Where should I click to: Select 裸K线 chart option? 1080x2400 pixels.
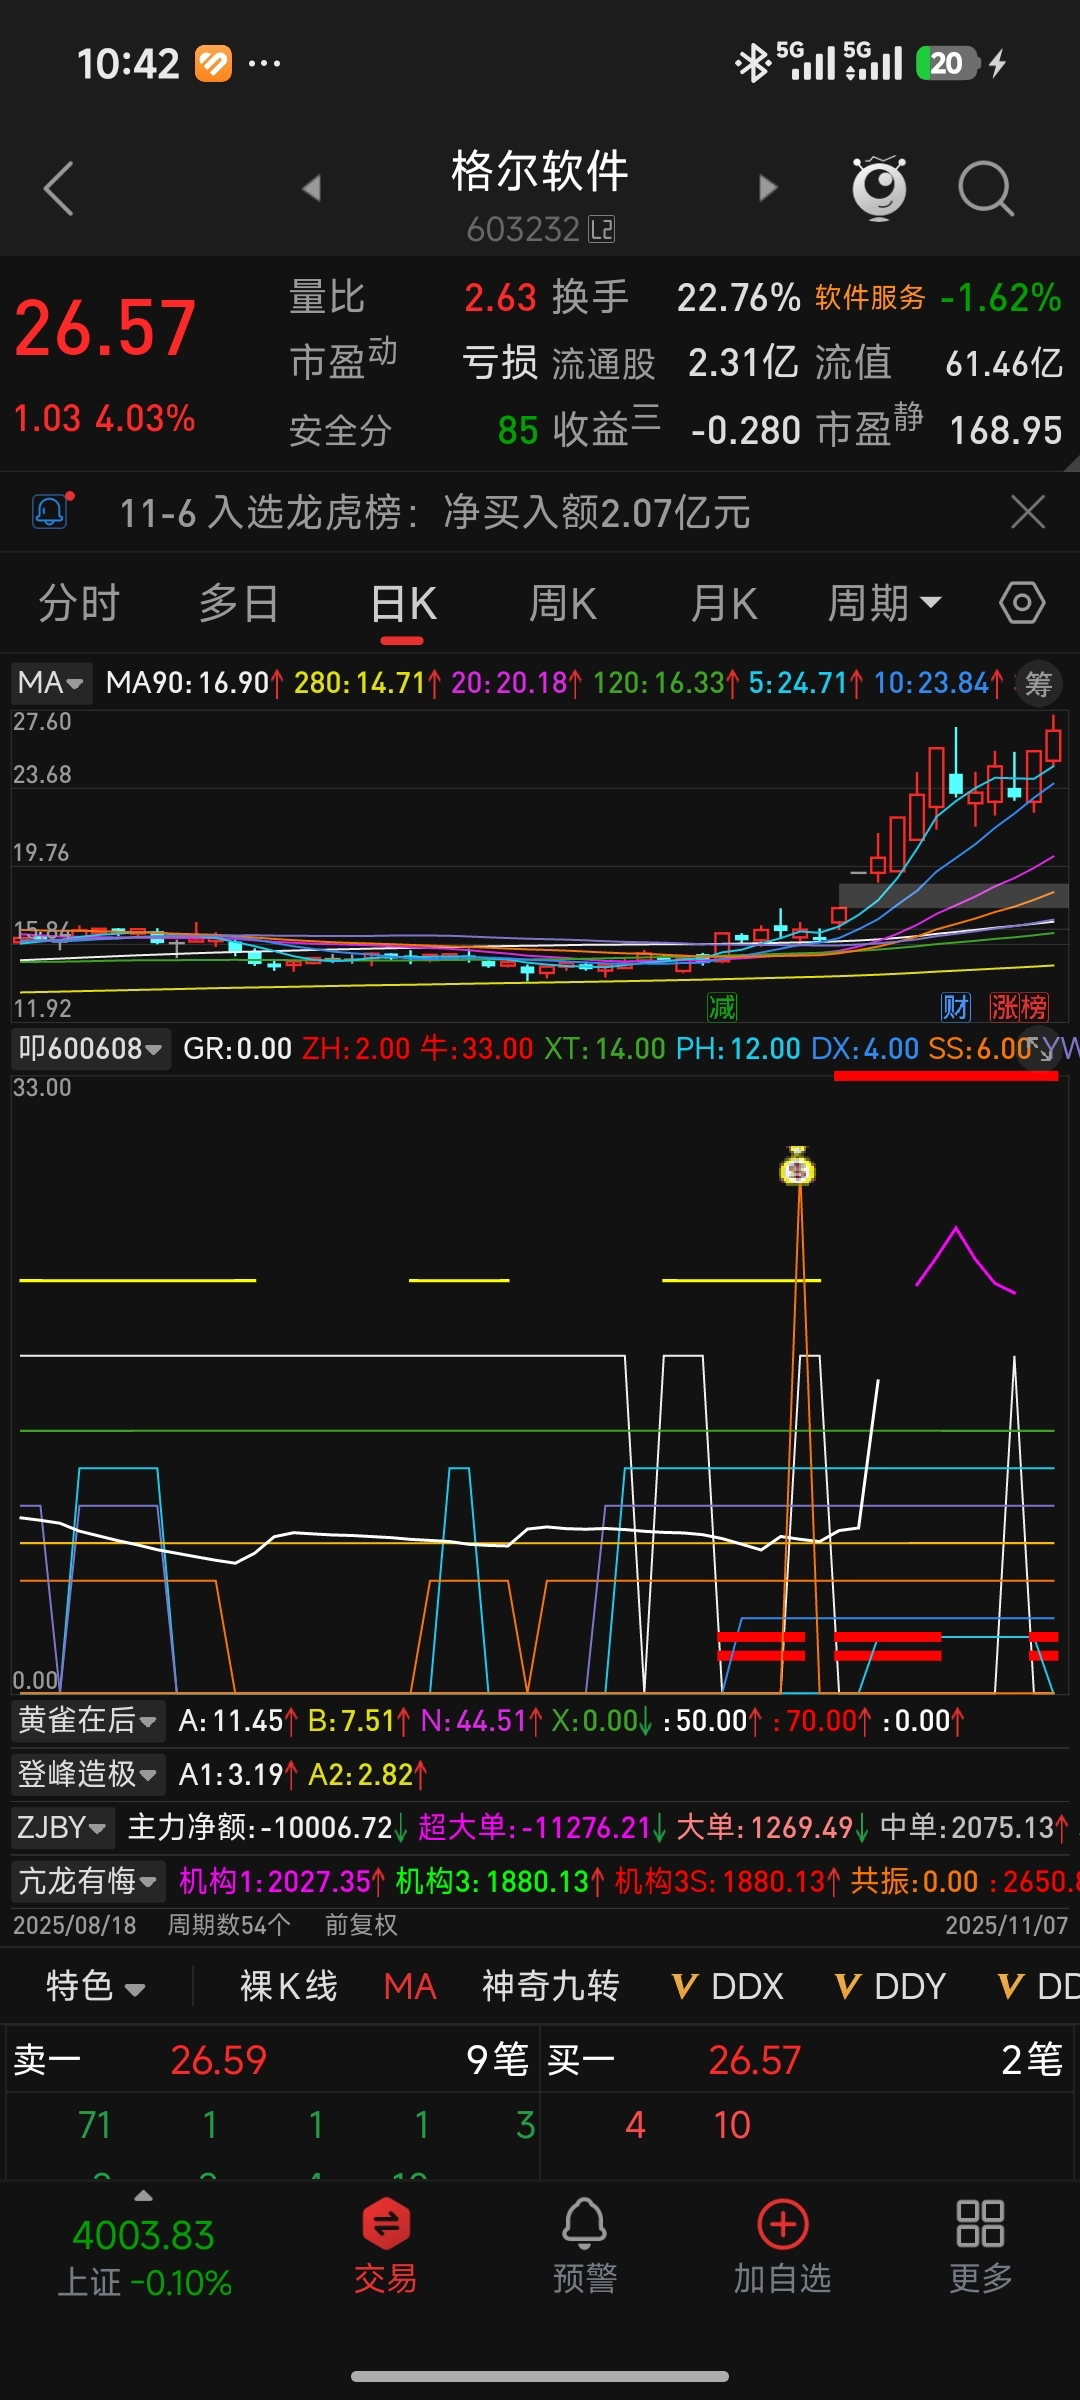pos(289,1986)
